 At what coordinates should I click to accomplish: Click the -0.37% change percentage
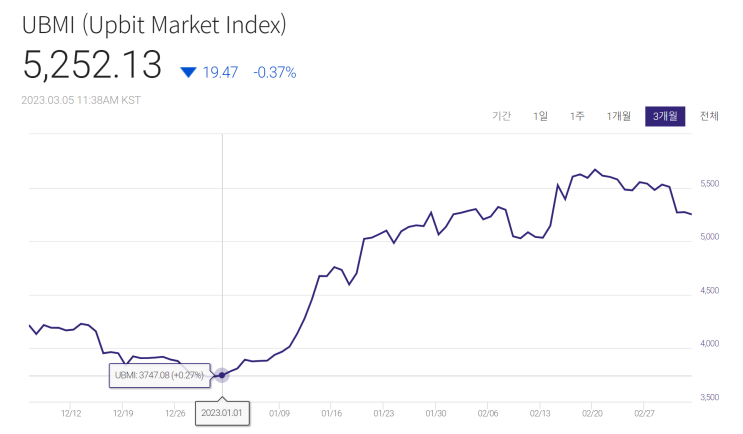[x=275, y=72]
